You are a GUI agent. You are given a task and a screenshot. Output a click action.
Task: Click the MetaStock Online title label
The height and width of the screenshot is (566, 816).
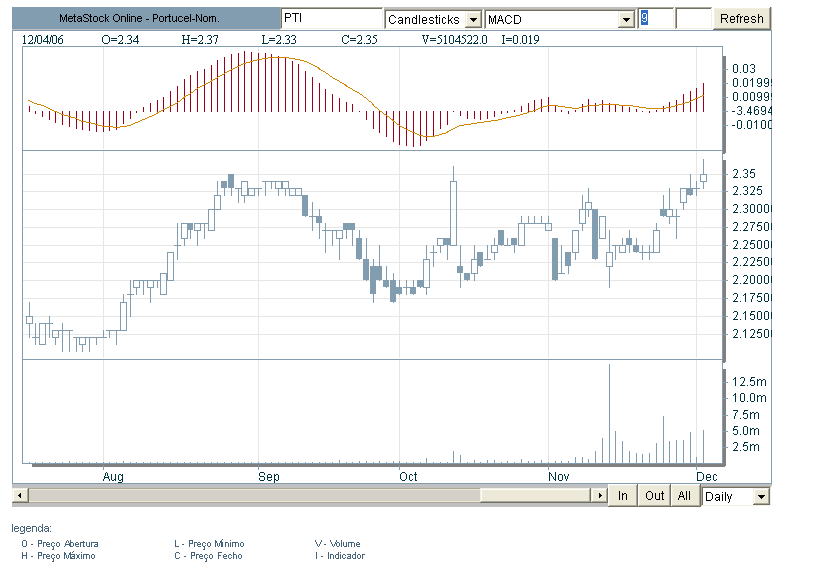click(x=139, y=18)
